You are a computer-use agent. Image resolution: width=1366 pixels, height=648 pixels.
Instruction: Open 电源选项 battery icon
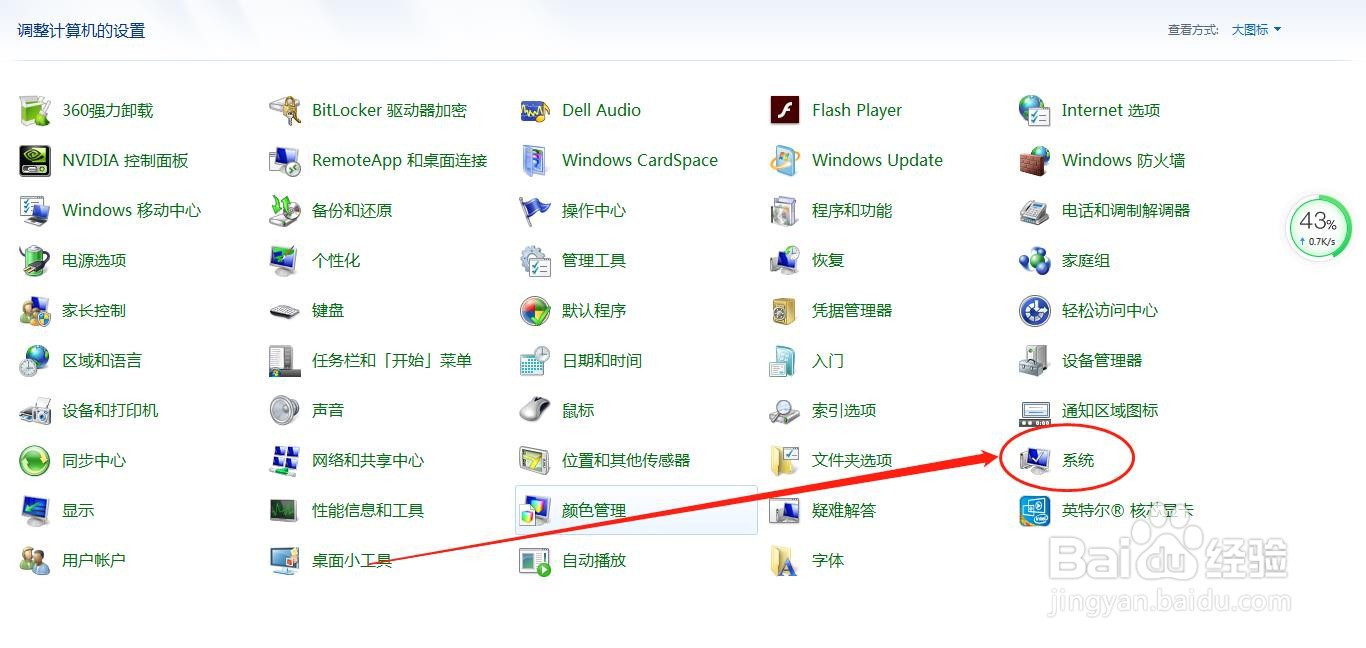click(35, 260)
